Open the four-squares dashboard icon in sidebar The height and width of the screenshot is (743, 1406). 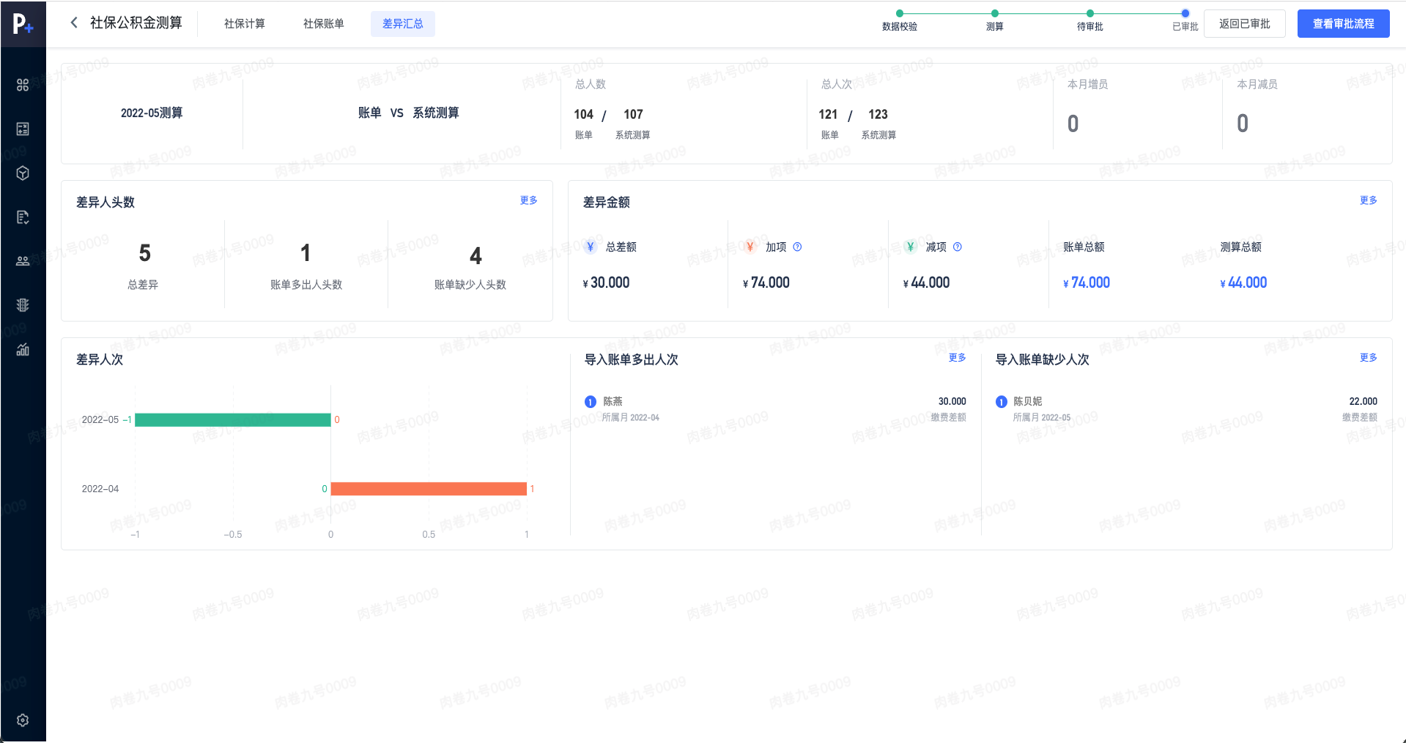coord(23,85)
